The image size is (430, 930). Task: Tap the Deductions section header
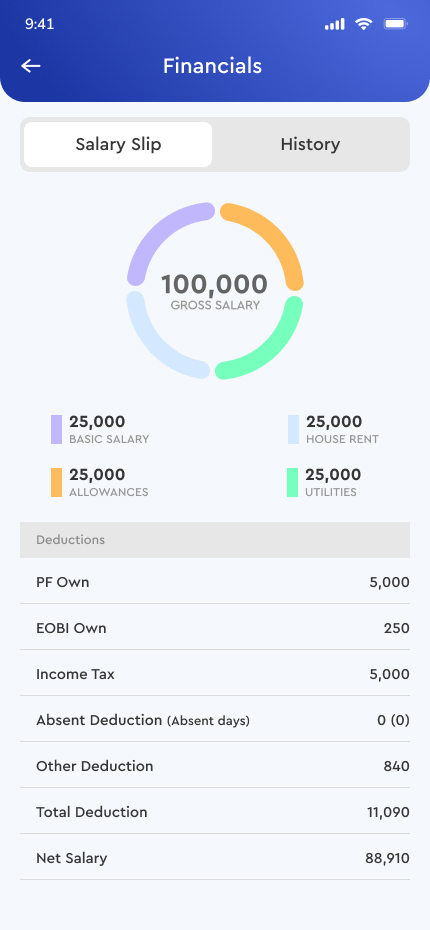pos(215,540)
